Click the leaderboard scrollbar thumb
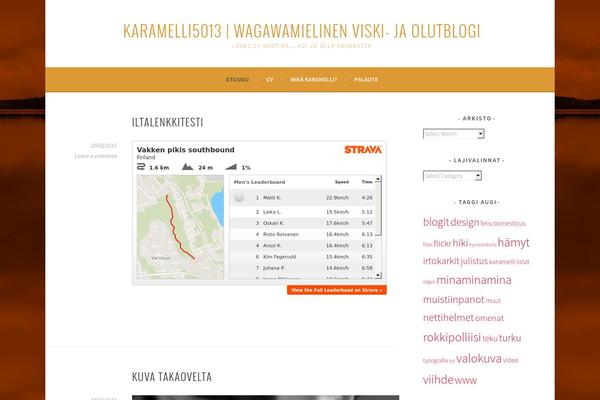This screenshot has width=600, height=400. 378,209
